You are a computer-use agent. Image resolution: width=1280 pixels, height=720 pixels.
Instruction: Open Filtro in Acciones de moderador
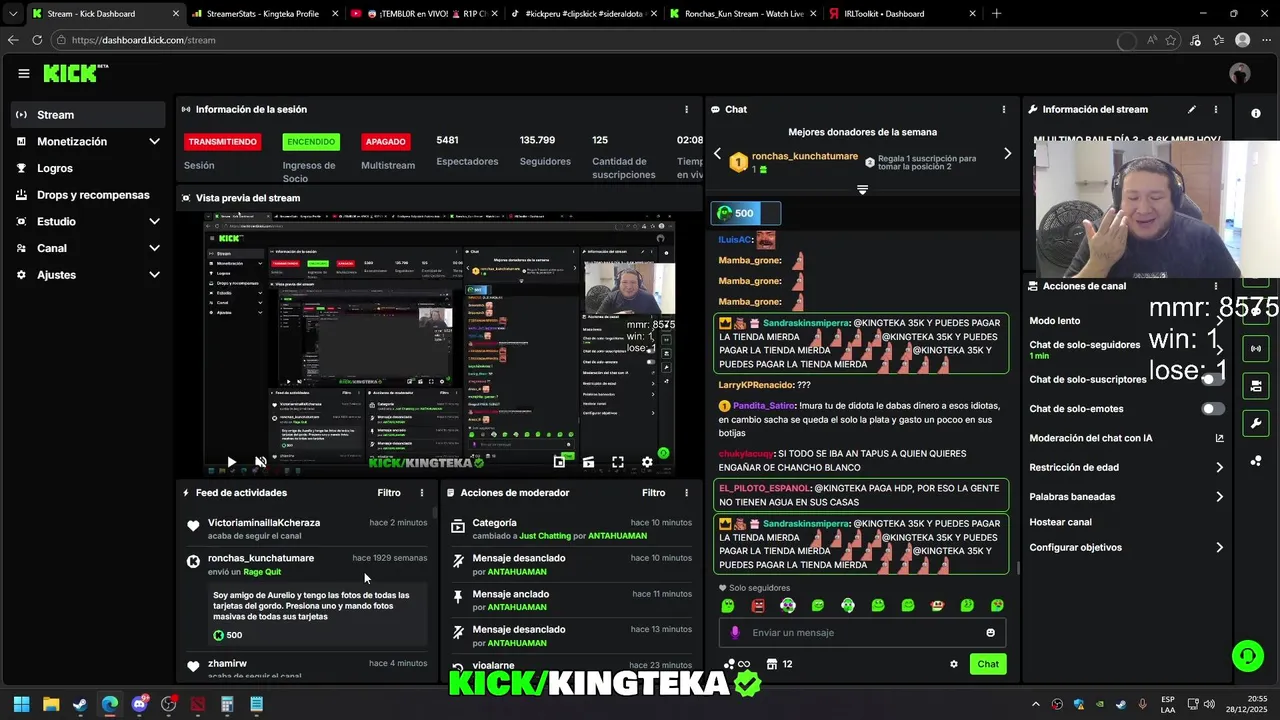coord(653,493)
